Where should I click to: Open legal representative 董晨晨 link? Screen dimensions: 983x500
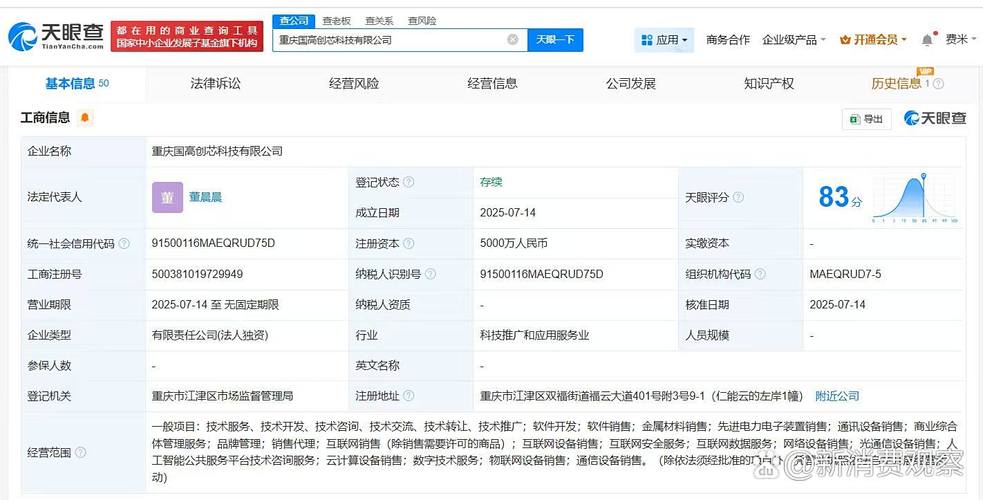coord(206,197)
